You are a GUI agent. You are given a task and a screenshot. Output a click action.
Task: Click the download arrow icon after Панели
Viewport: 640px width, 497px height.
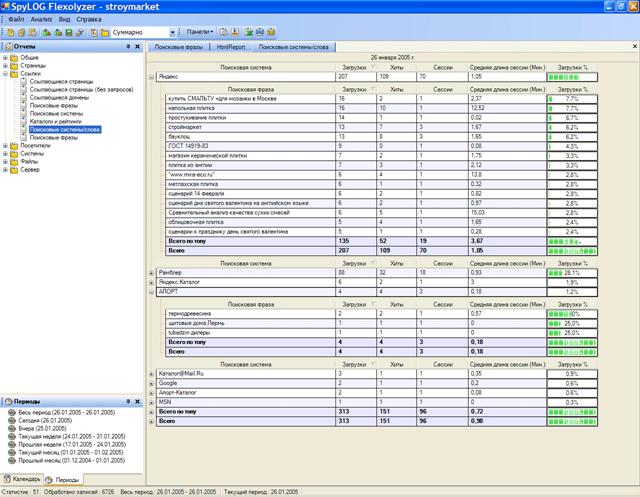(235, 32)
